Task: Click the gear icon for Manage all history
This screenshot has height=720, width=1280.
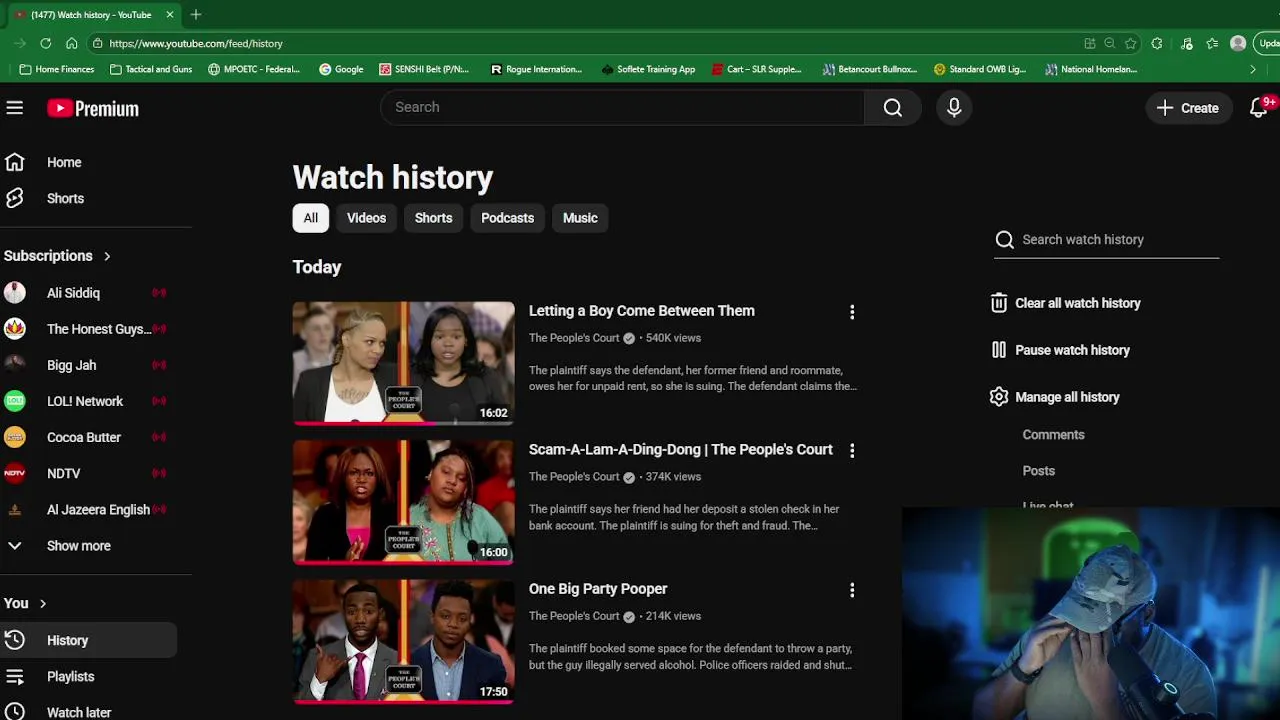Action: click(x=998, y=397)
